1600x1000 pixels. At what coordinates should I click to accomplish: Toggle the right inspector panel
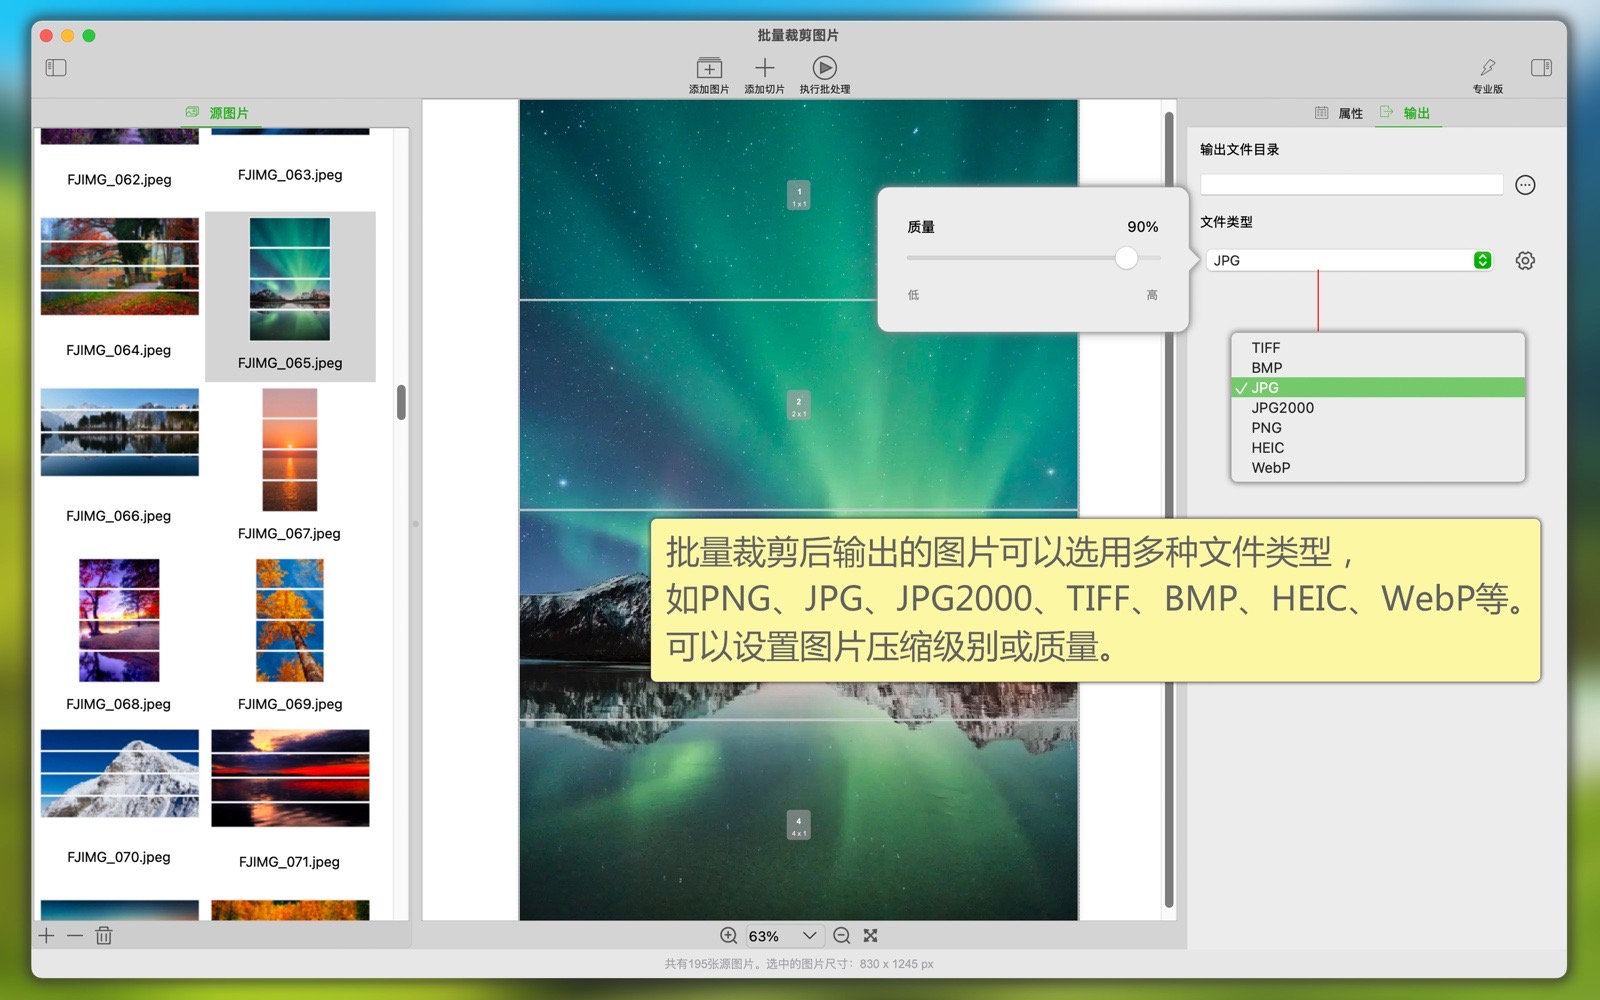[x=1541, y=68]
